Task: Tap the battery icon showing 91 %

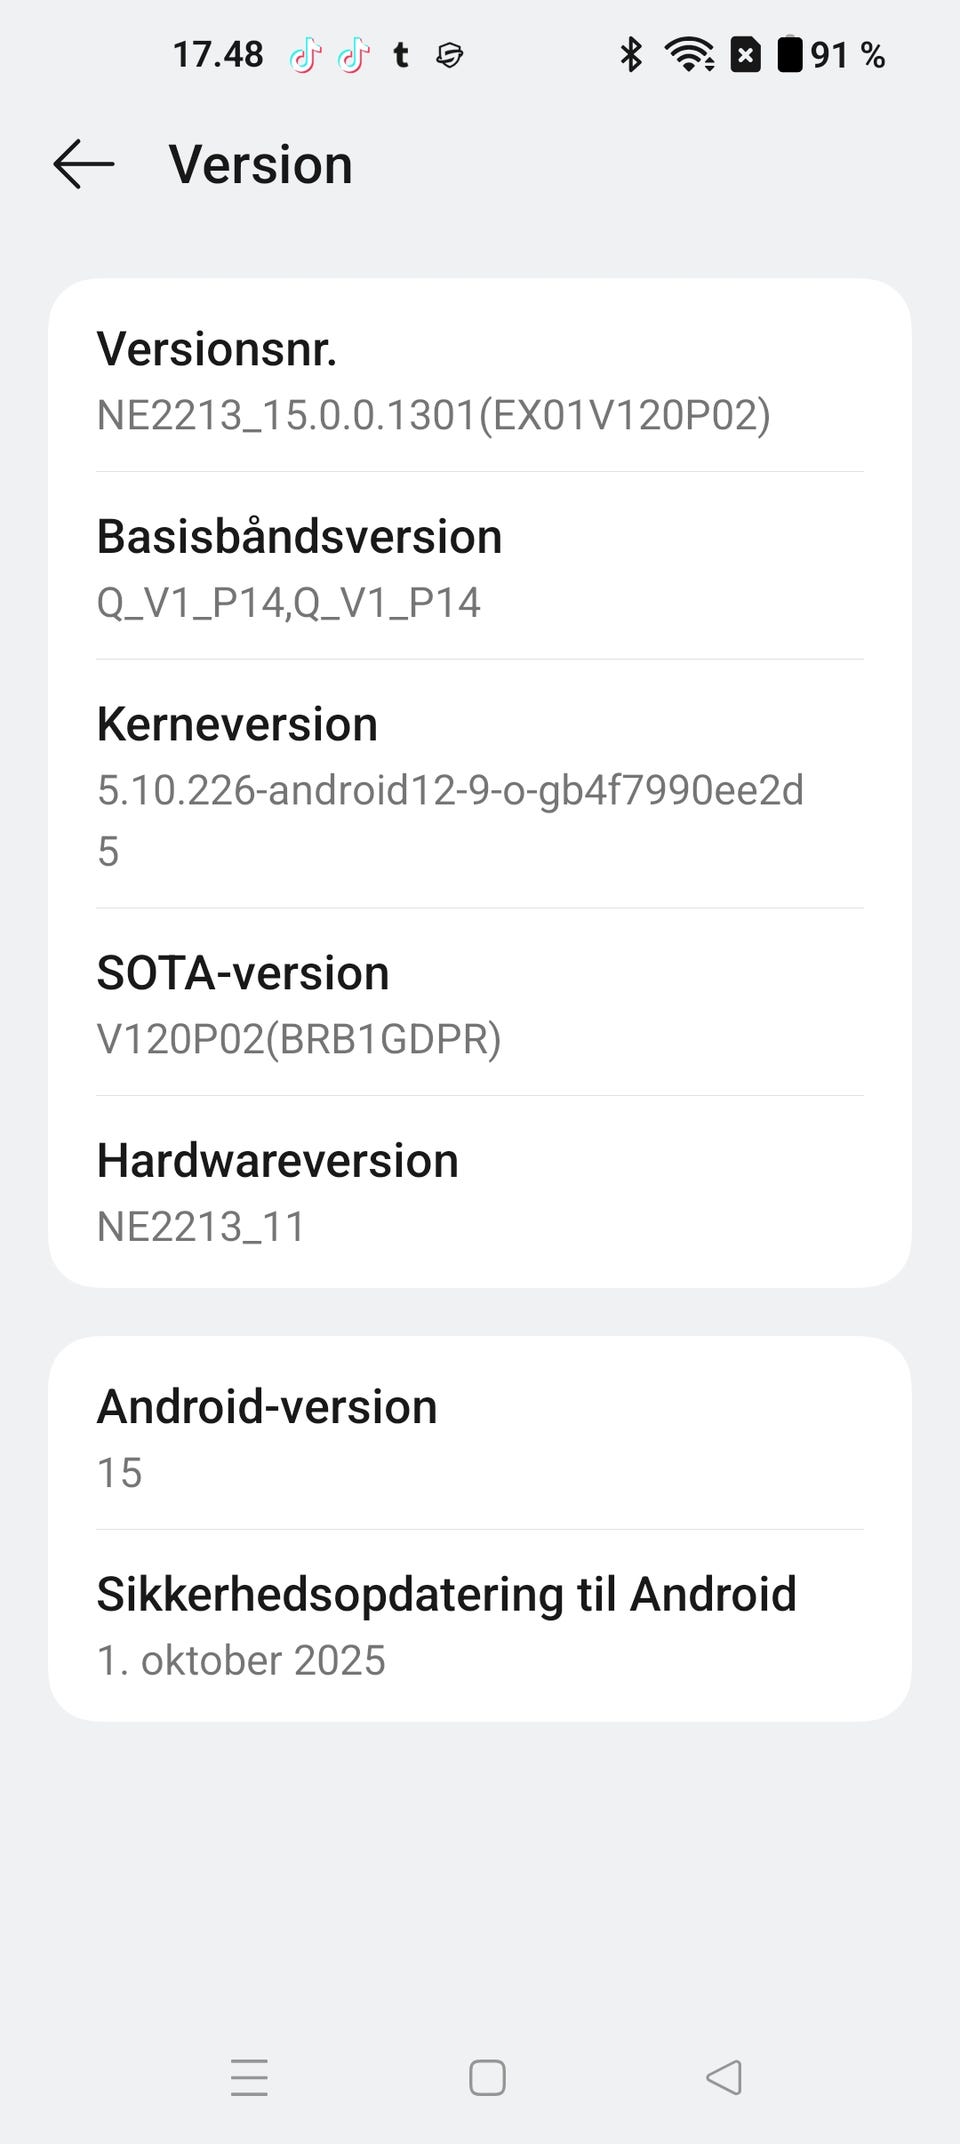Action: 790,54
